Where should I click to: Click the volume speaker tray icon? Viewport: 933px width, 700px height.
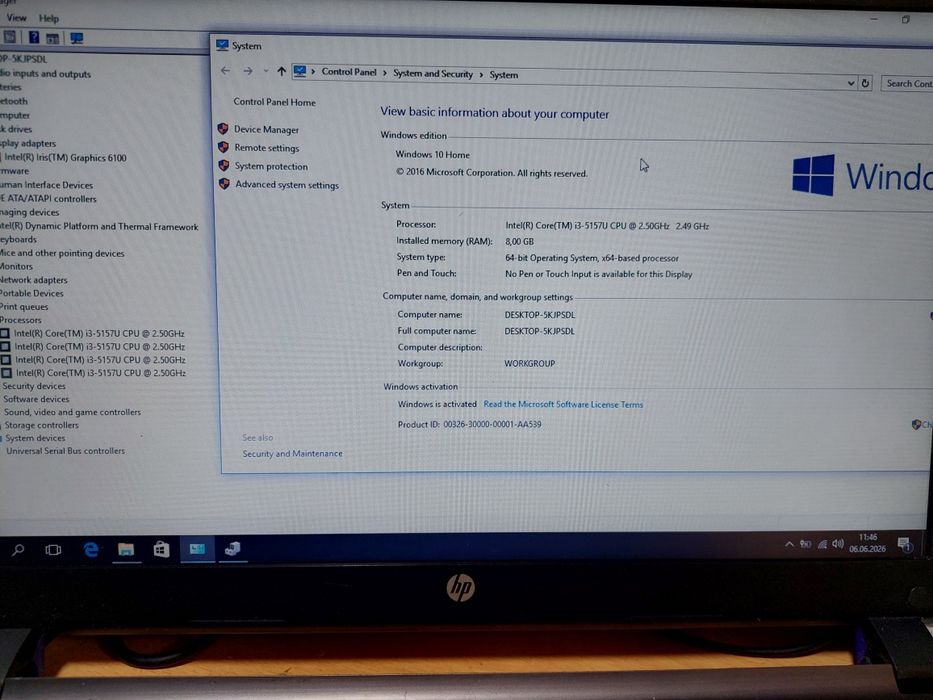838,544
